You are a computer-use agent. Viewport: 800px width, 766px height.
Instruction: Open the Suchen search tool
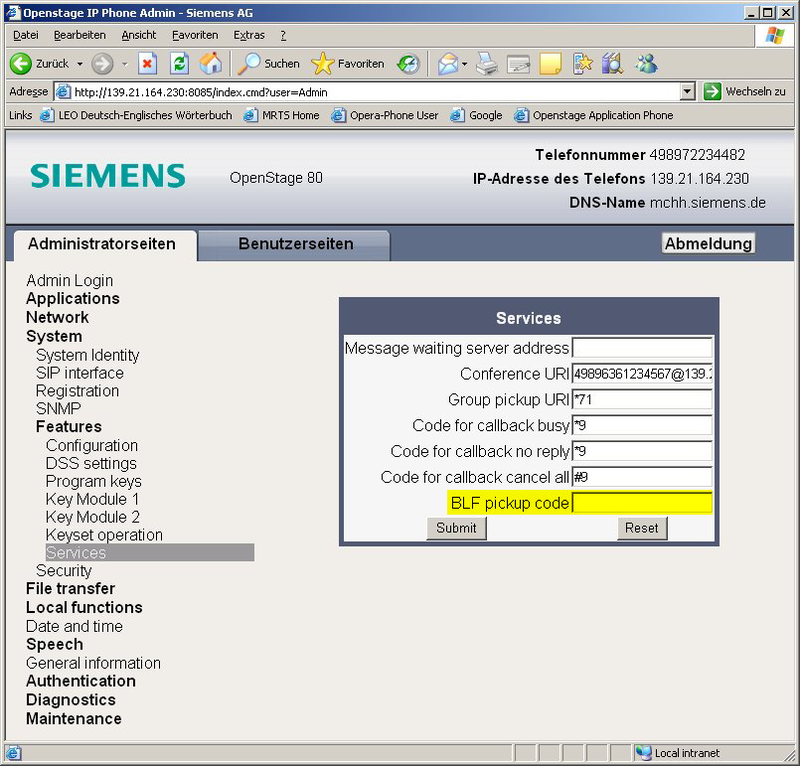268,63
